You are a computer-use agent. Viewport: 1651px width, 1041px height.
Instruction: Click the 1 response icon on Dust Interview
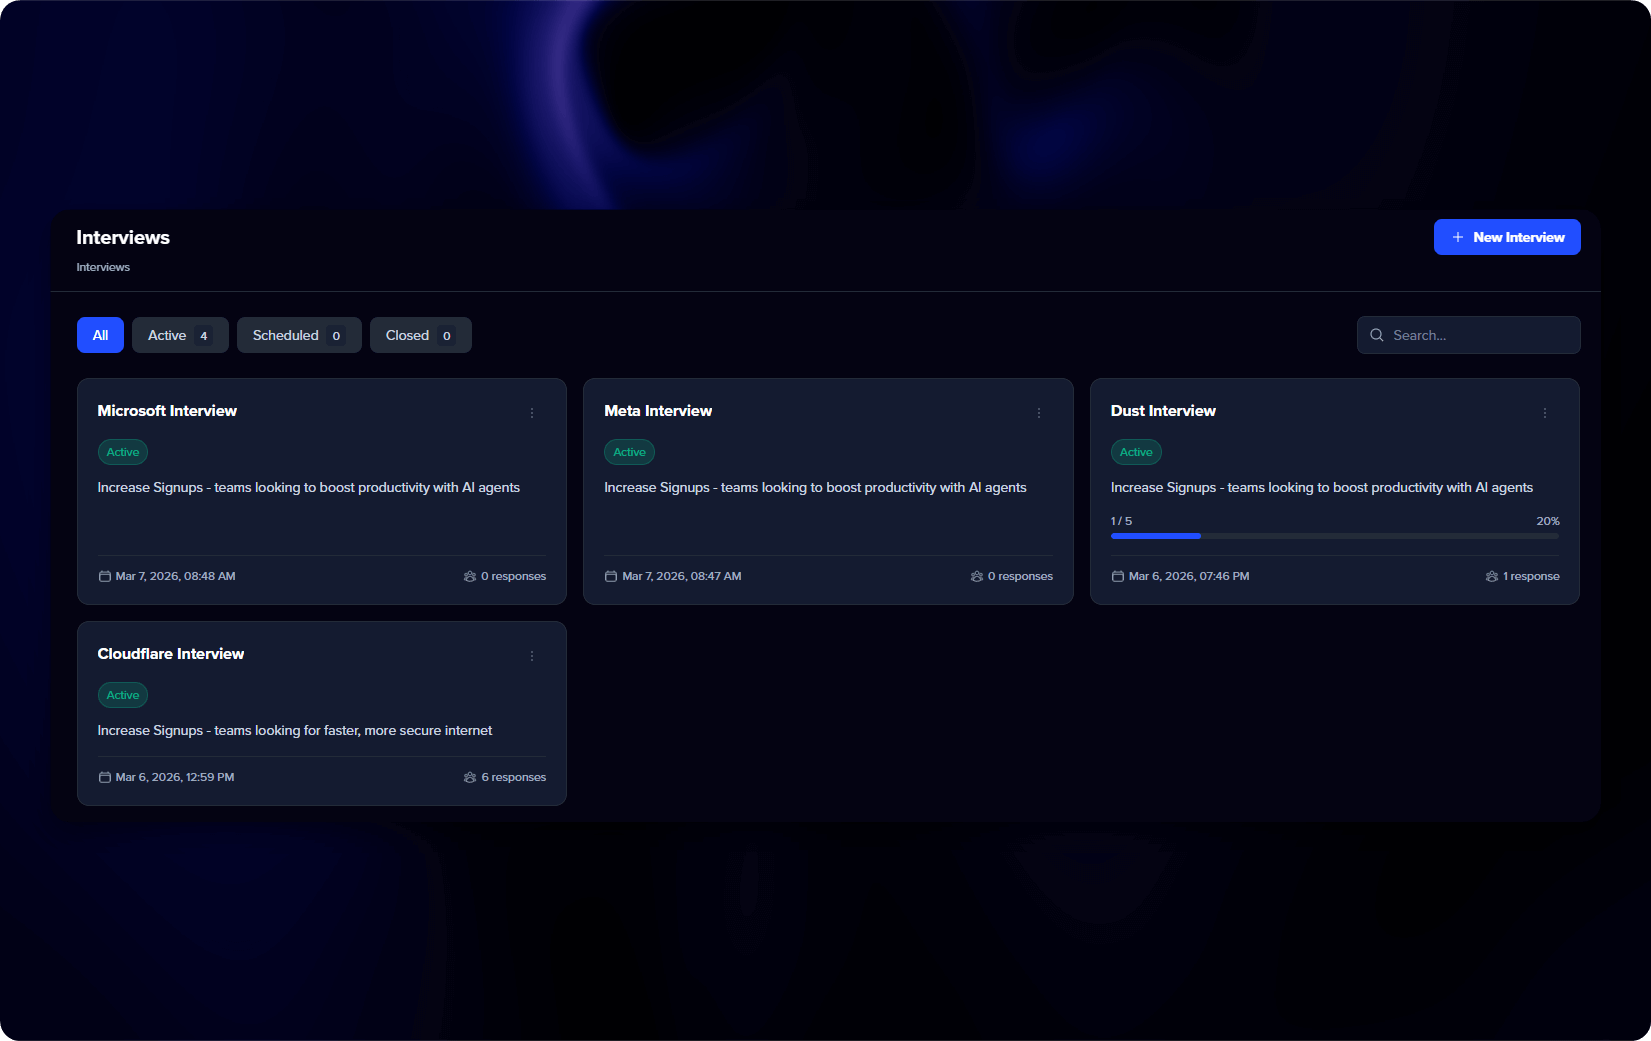click(1493, 575)
